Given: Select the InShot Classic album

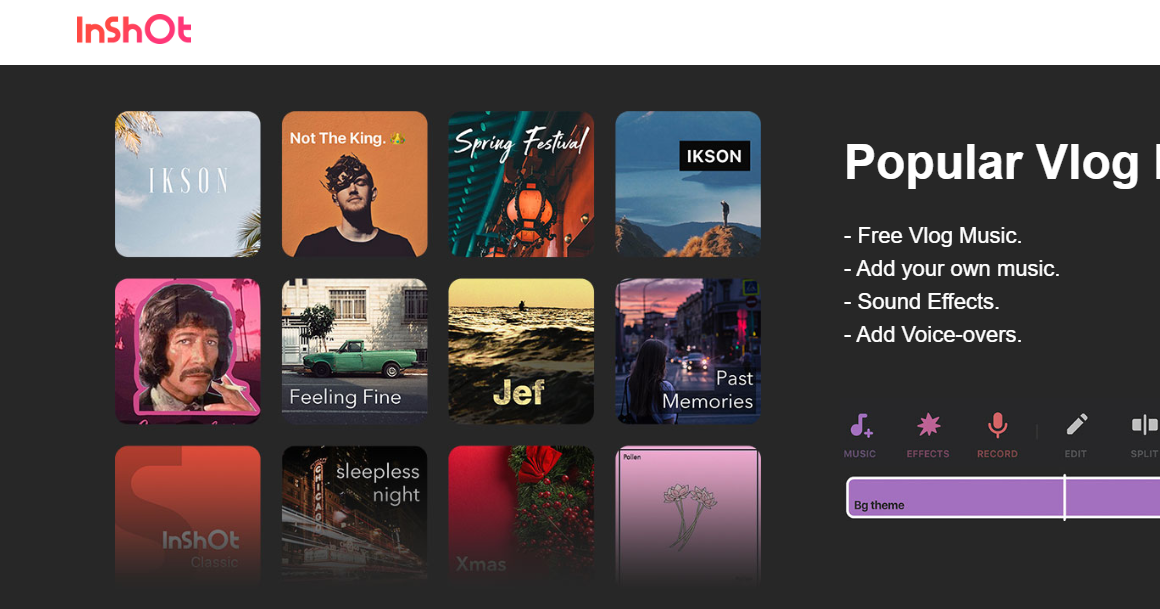Looking at the screenshot, I should pyautogui.click(x=188, y=514).
